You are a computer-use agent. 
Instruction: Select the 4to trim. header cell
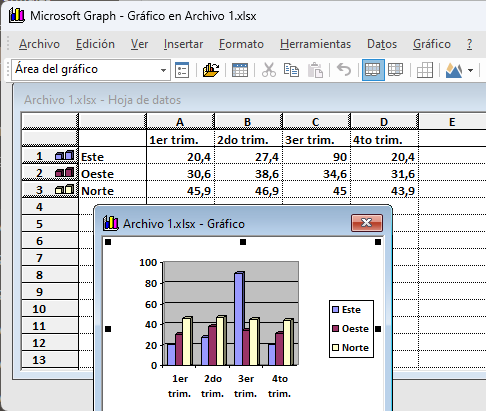tap(384, 139)
